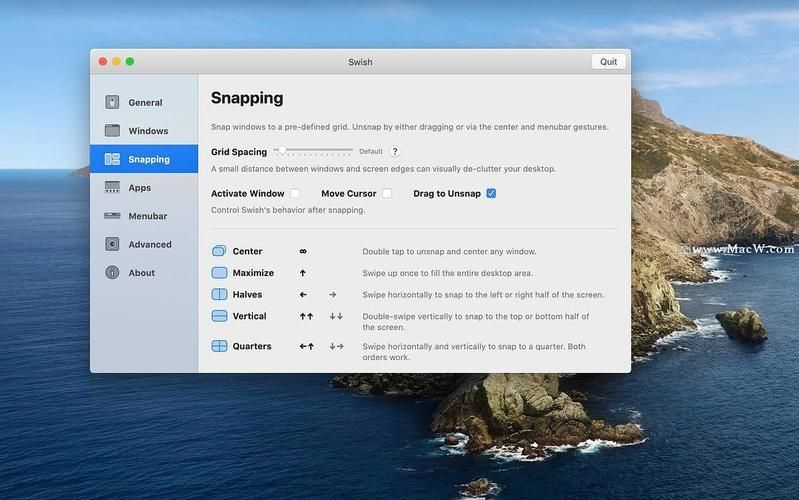Click the Grid Spacing slider track
The image size is (799, 500).
coord(313,151)
